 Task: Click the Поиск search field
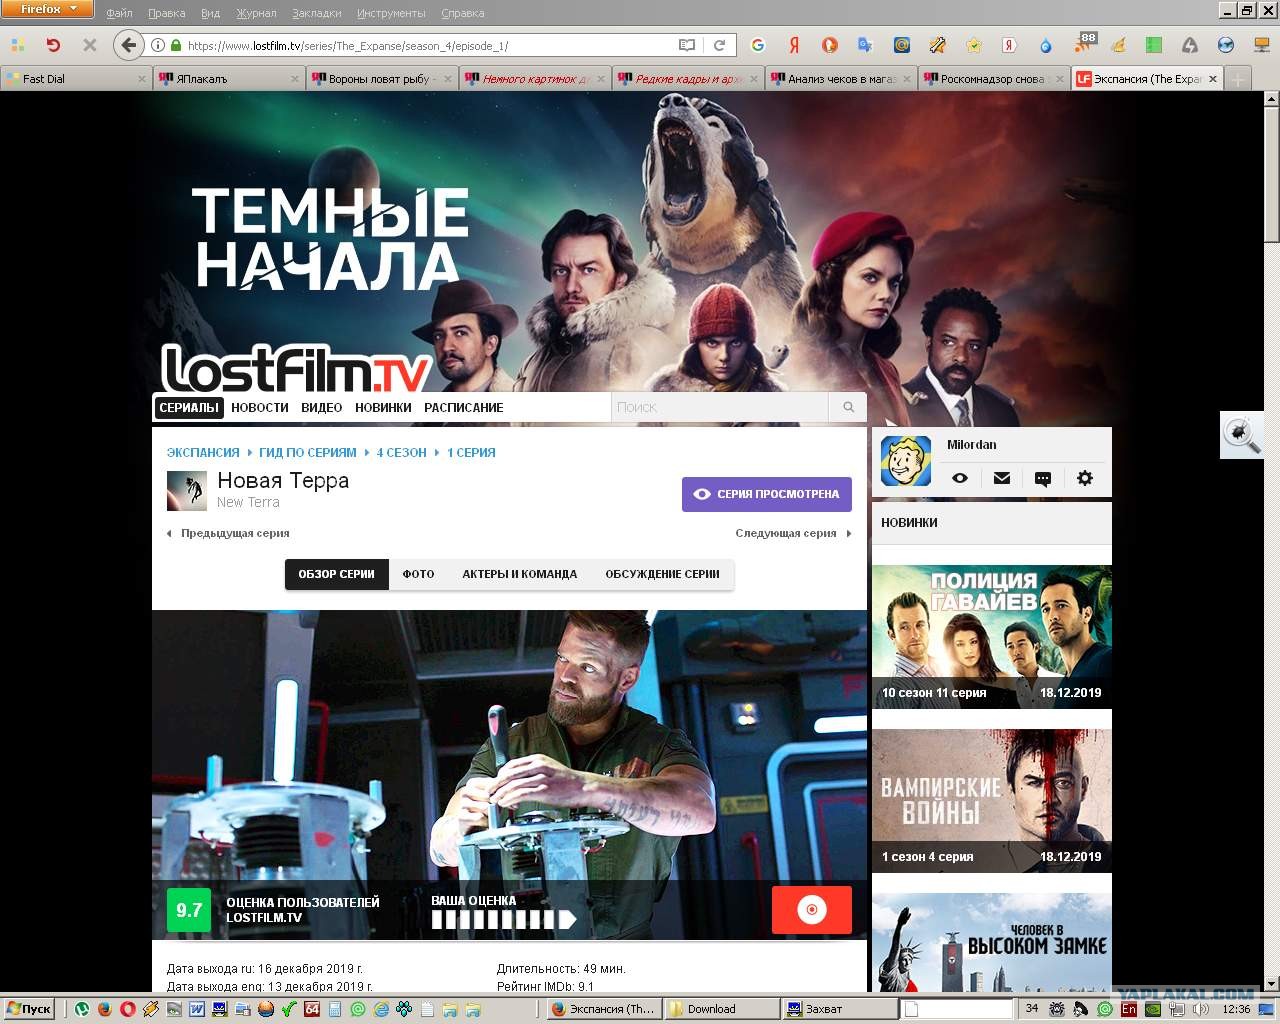(719, 407)
